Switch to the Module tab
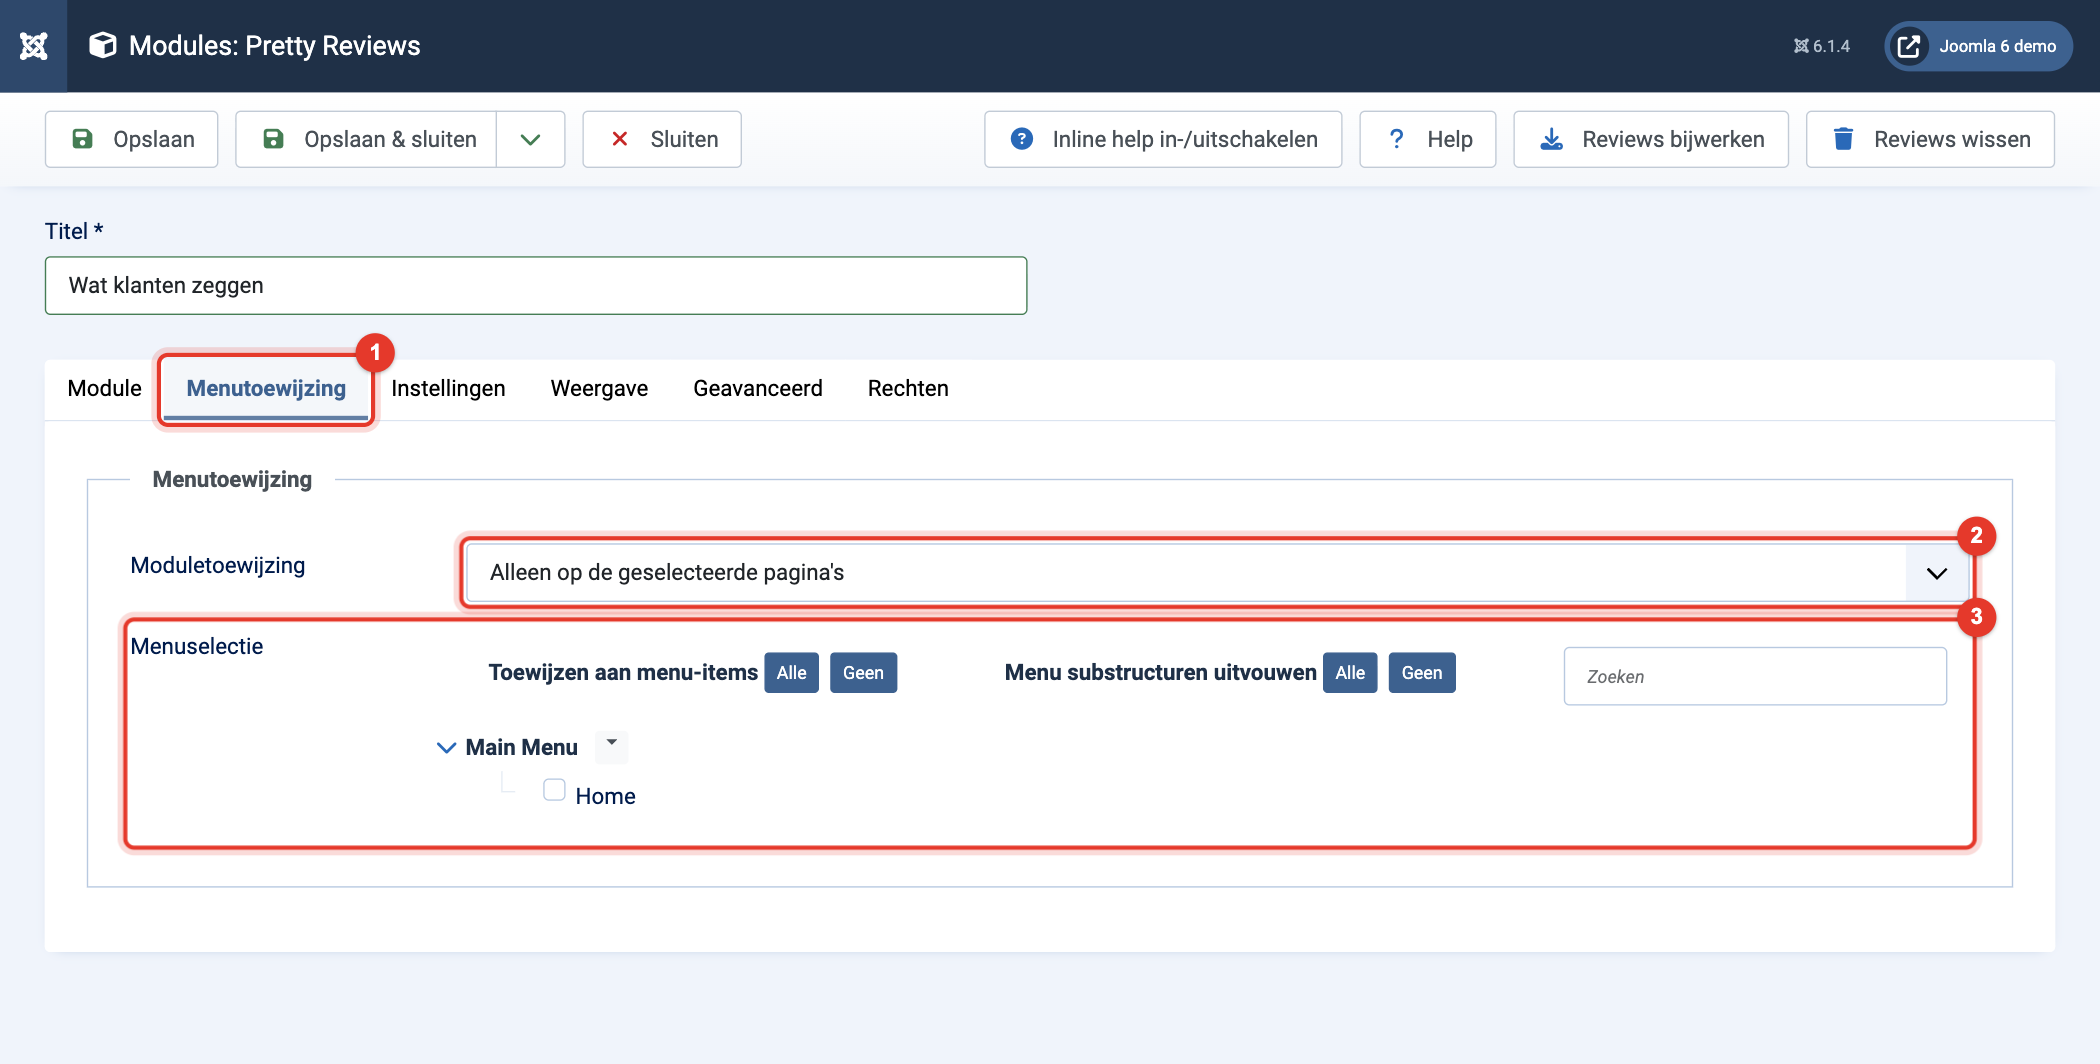 coord(104,388)
